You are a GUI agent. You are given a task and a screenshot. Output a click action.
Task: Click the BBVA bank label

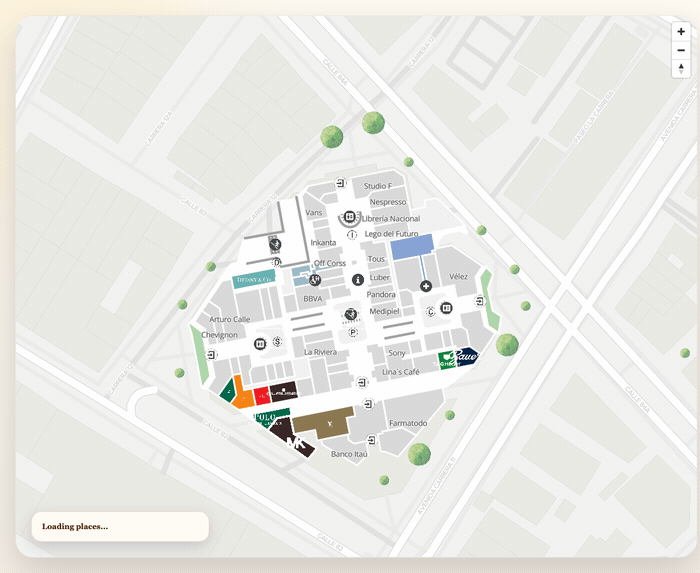[312, 299]
